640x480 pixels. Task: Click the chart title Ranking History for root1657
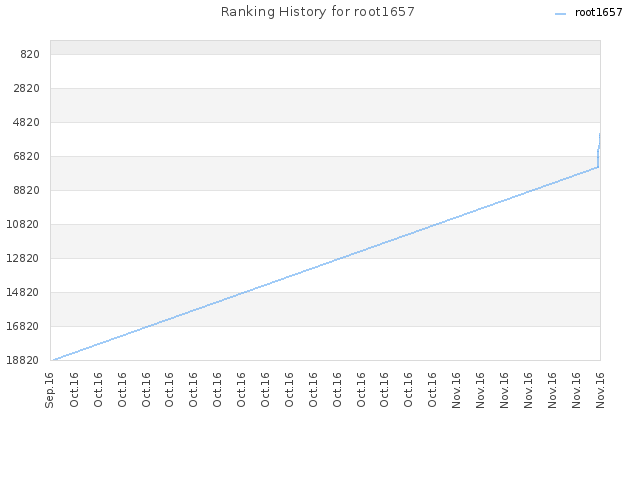(318, 12)
